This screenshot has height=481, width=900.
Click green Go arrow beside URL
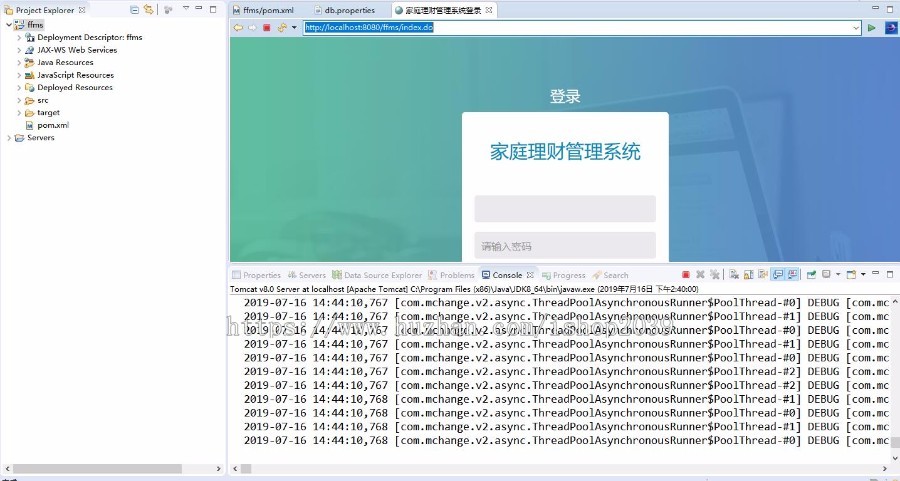click(x=872, y=28)
